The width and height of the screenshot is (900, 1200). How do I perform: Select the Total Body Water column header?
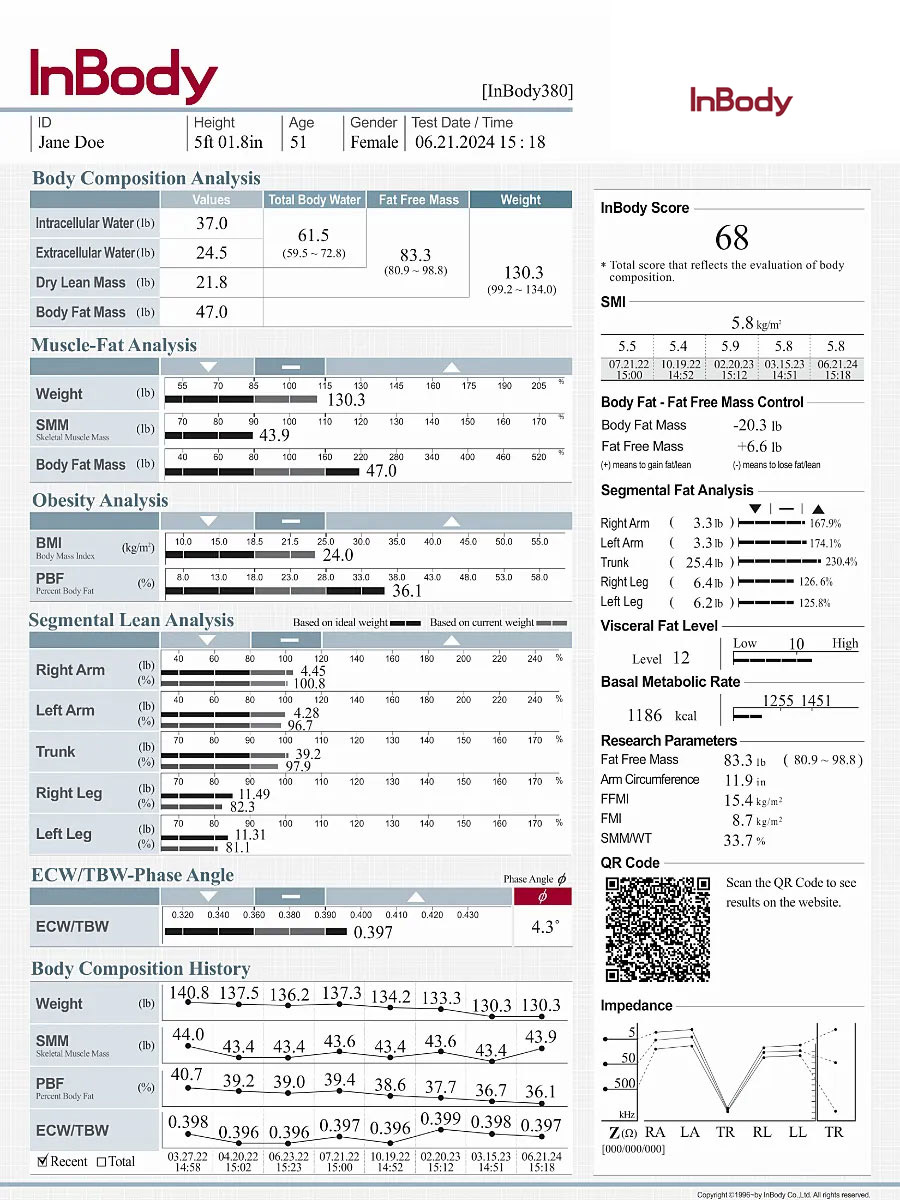tap(314, 200)
